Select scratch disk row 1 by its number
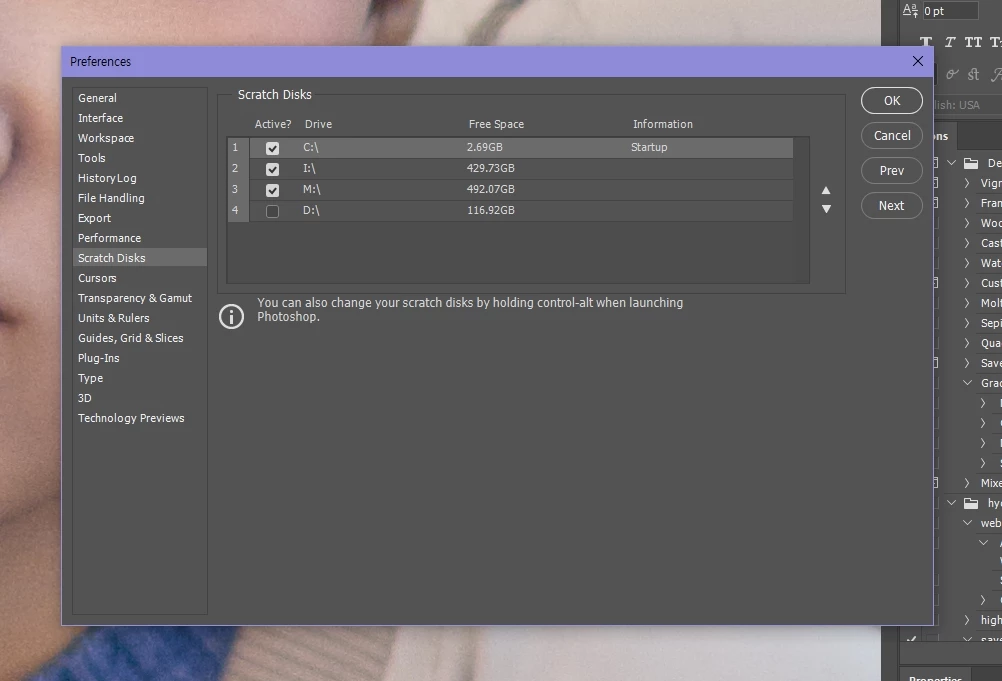Image resolution: width=1002 pixels, height=681 pixels. click(235, 148)
